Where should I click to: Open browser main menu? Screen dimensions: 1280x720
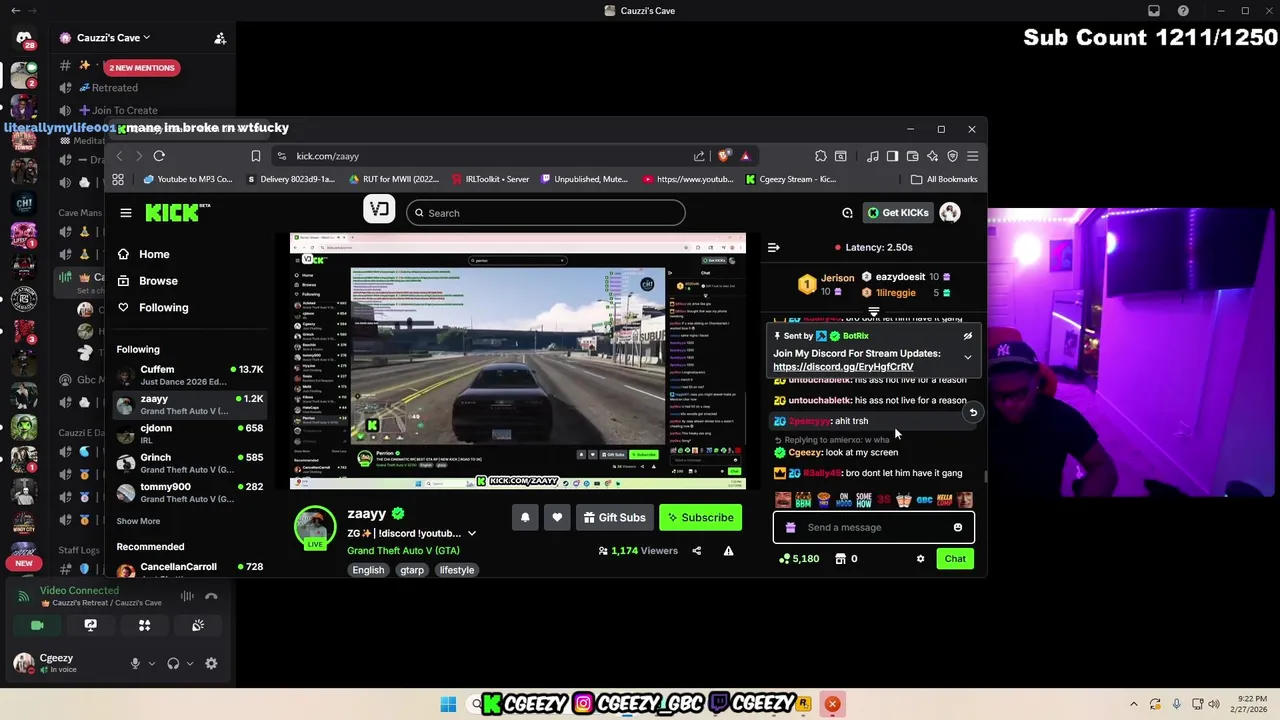pos(972,156)
